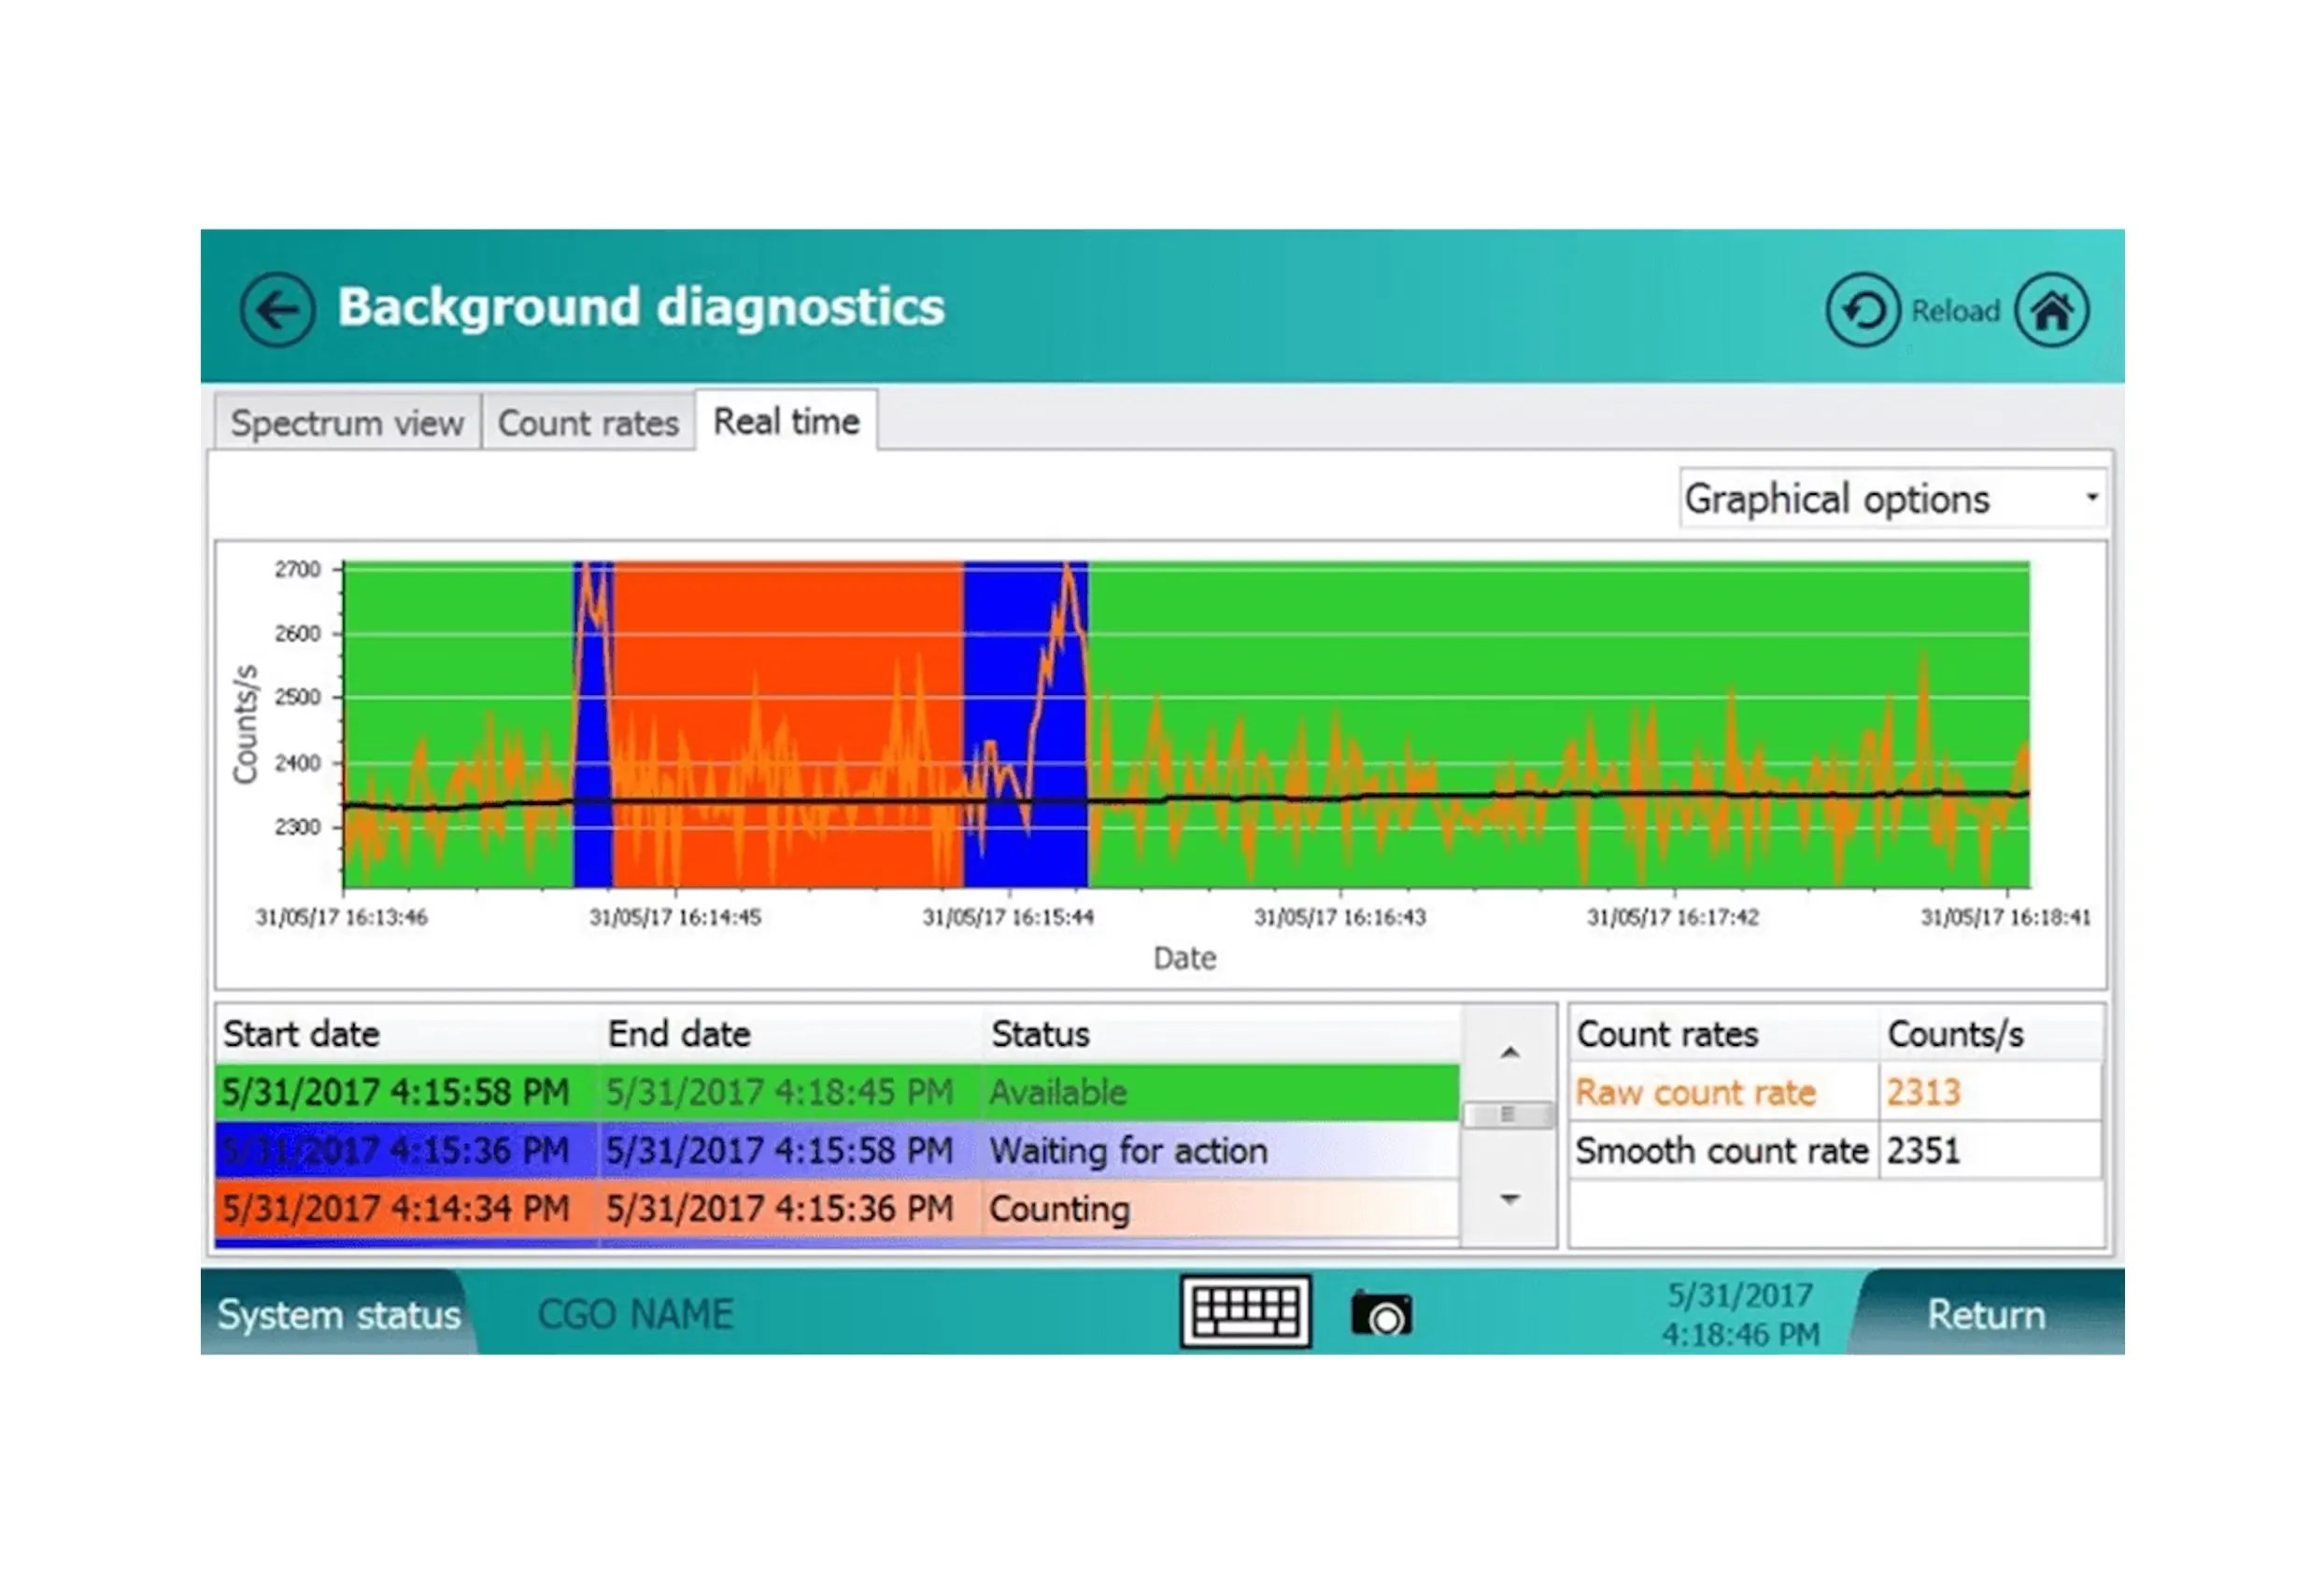Click the CGO NAME field
The width and height of the screenshot is (2324, 1584).
[x=636, y=1314]
